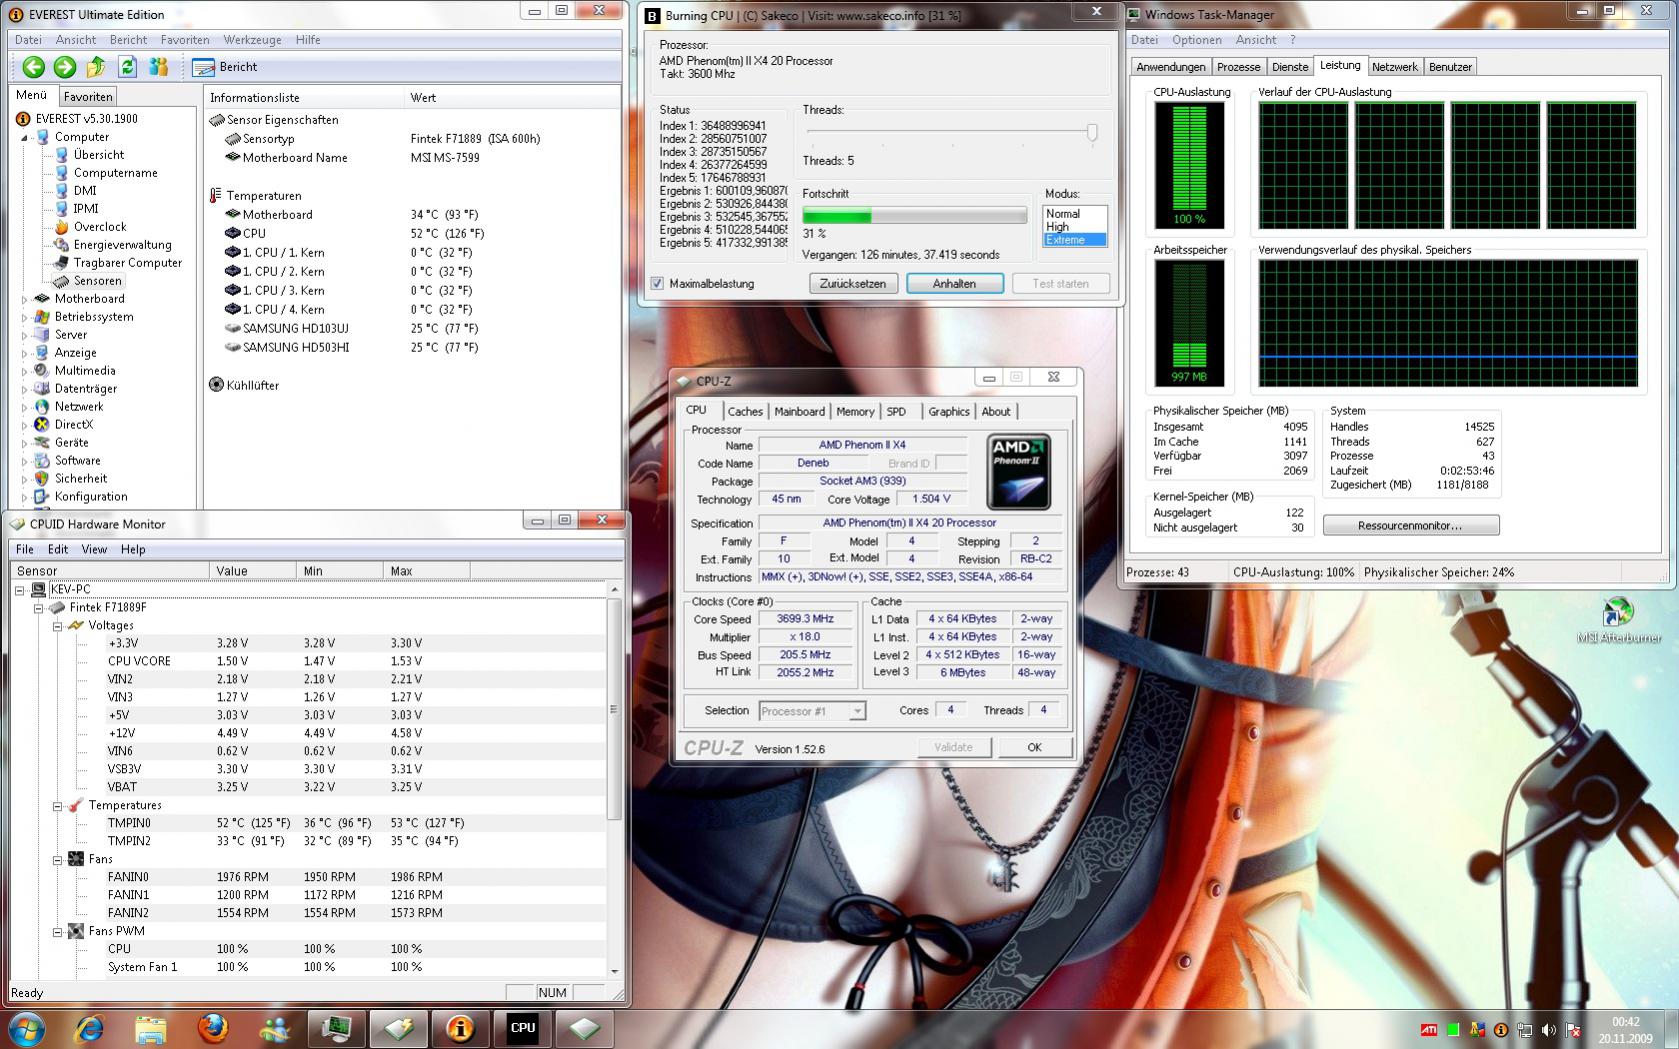Select TMPIN0 temperature row
Image resolution: width=1679 pixels, height=1049 pixels.
coord(310,824)
